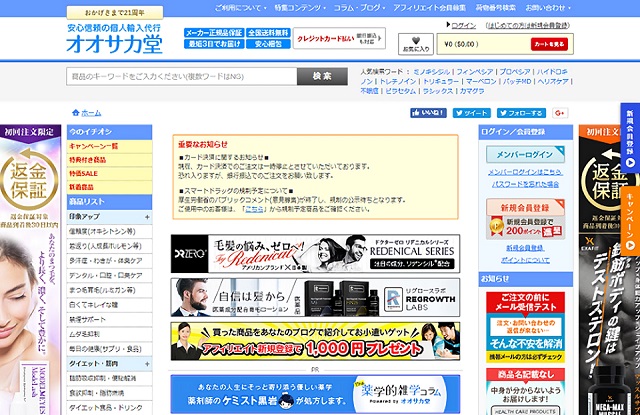Screen dimensions: 640x415
Task: Open the デンタル・口腔・口臭ケア category
Action: [109, 275]
